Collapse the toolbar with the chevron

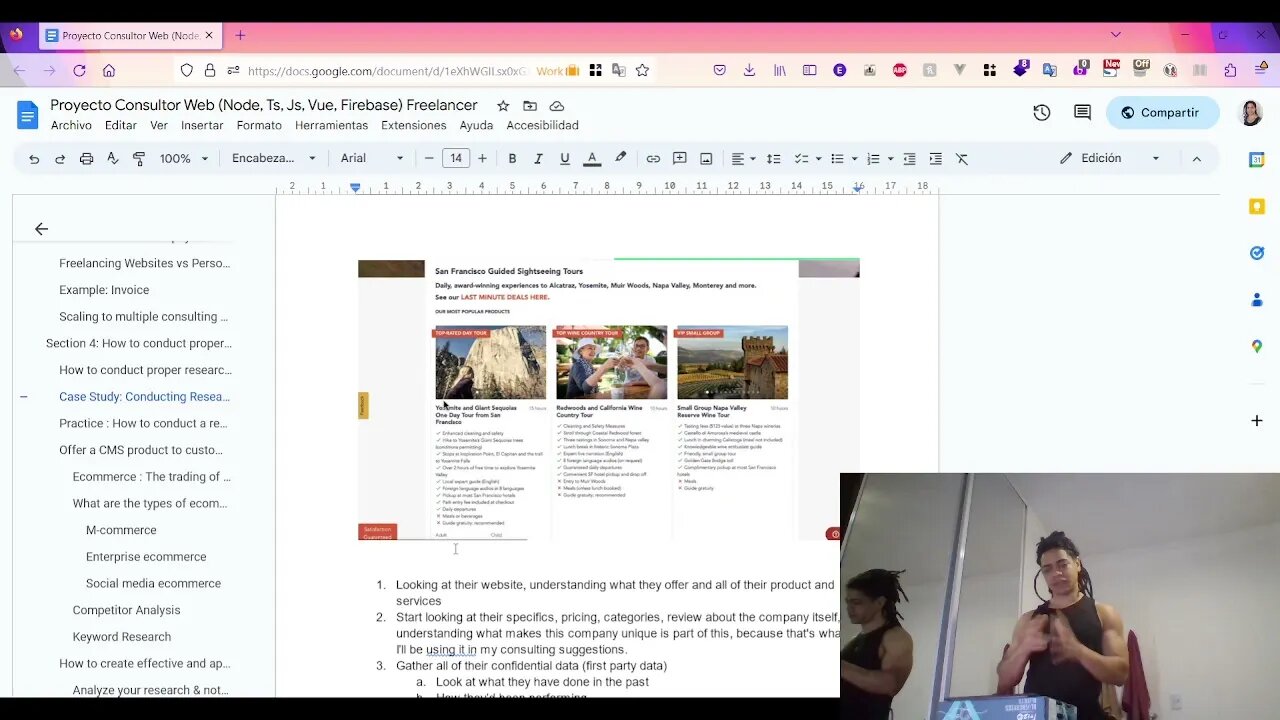point(1196,158)
